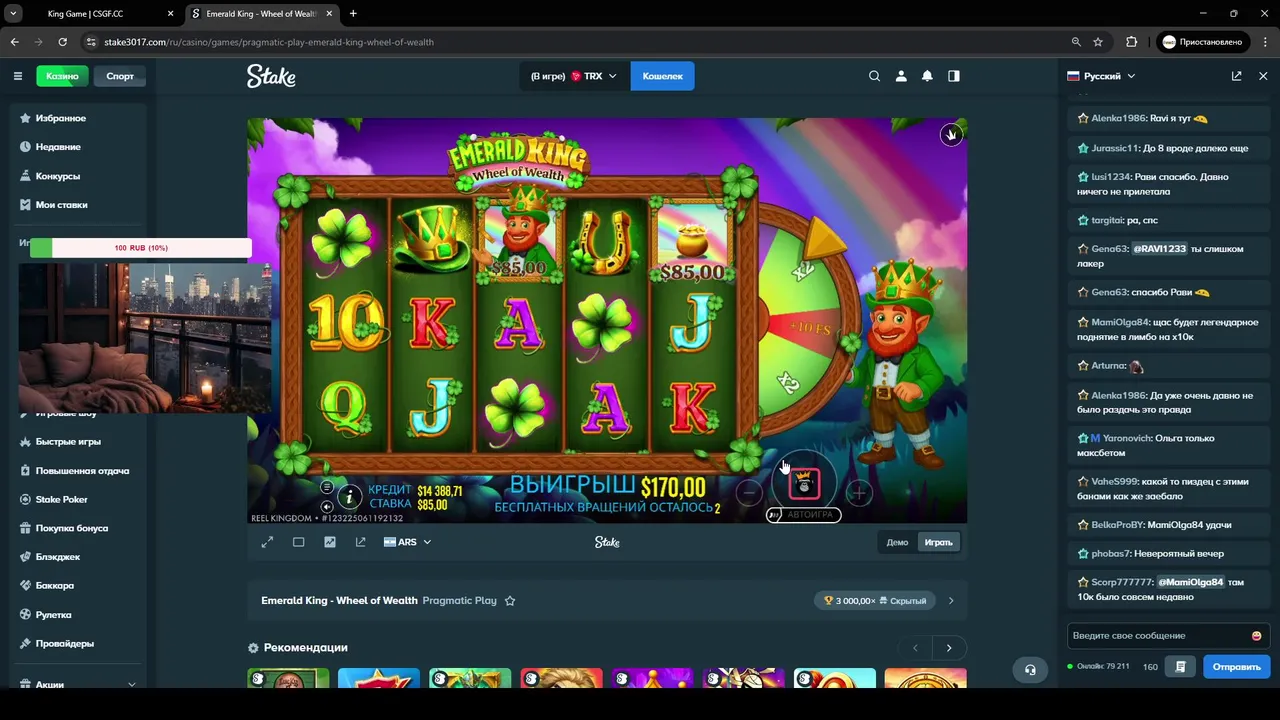The width and height of the screenshot is (1280, 720).
Task: Increase bet with plus button
Action: [x=859, y=492]
